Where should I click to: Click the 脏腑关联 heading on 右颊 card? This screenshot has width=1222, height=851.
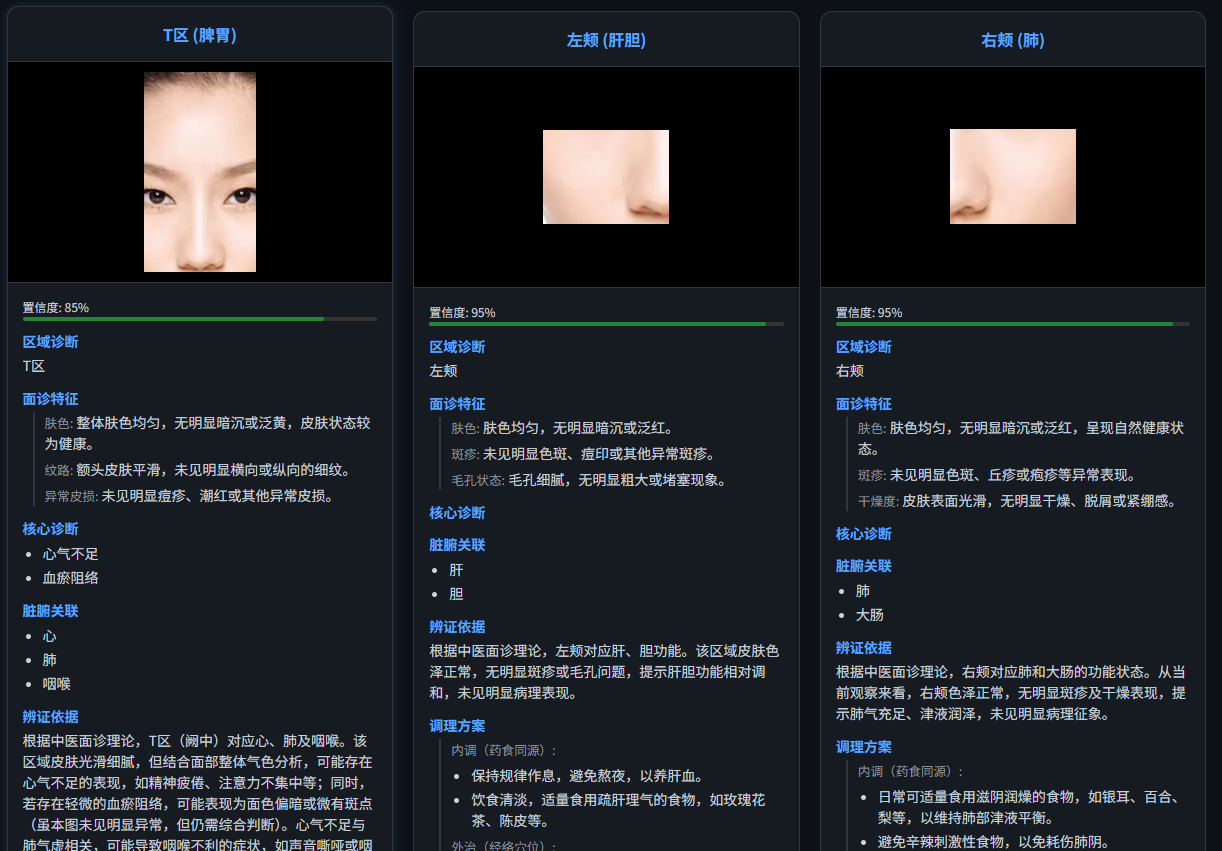(x=864, y=566)
